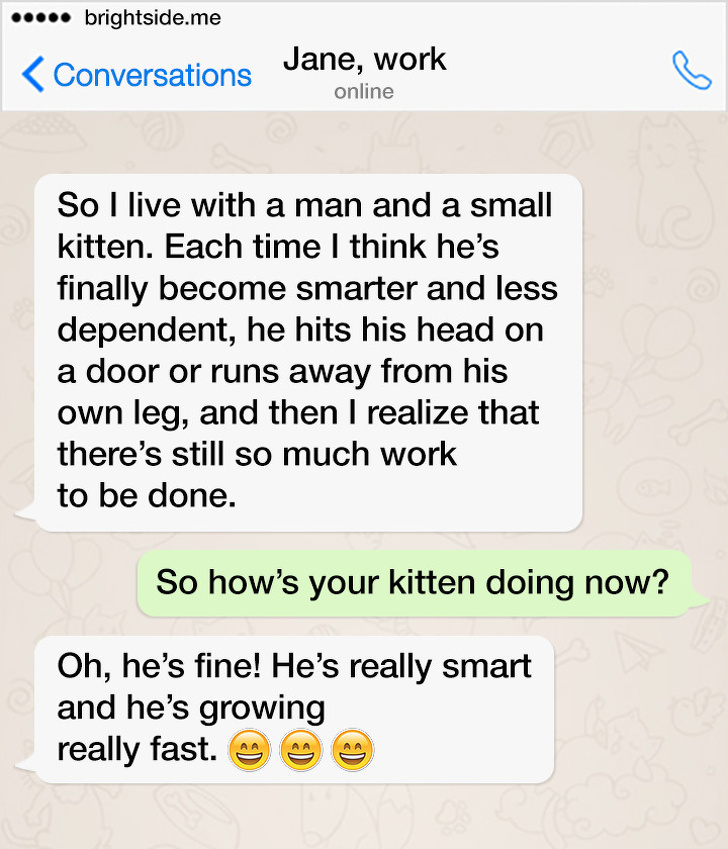The height and width of the screenshot is (849, 728).
Task: Open the Jane, work contact title
Action: [x=364, y=58]
